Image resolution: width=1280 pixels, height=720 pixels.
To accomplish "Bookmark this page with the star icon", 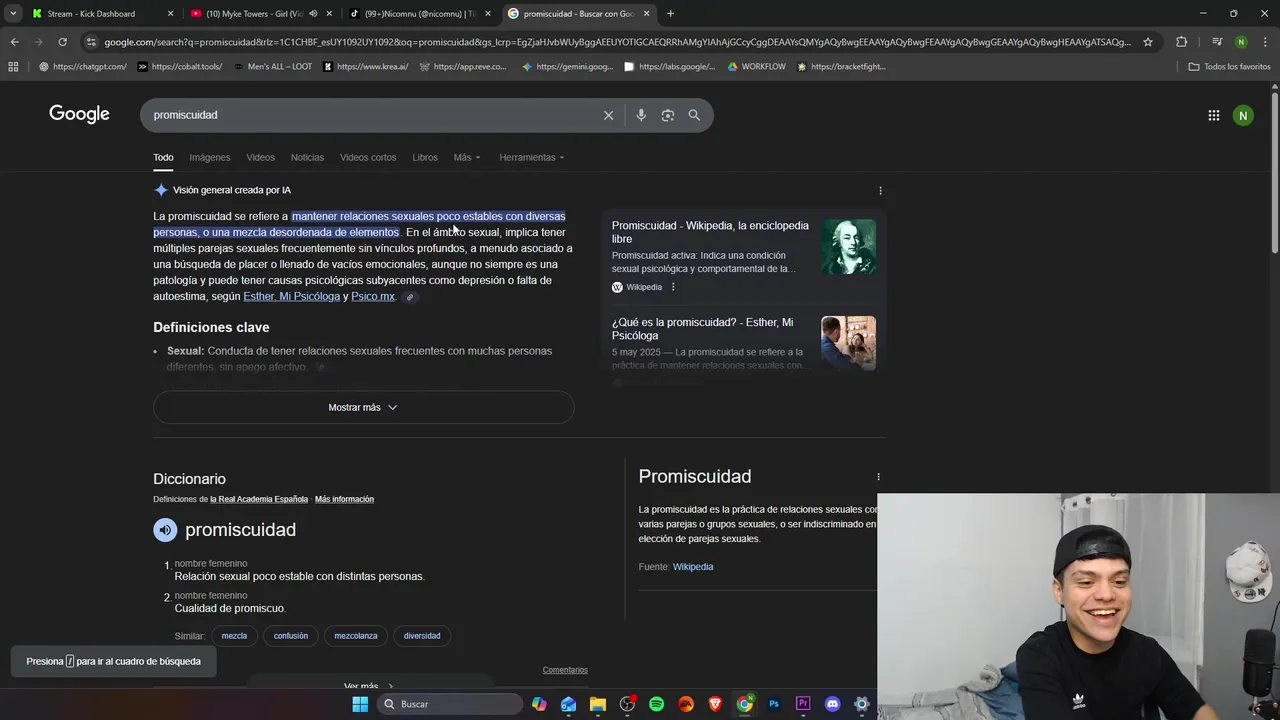I will coord(1148,42).
